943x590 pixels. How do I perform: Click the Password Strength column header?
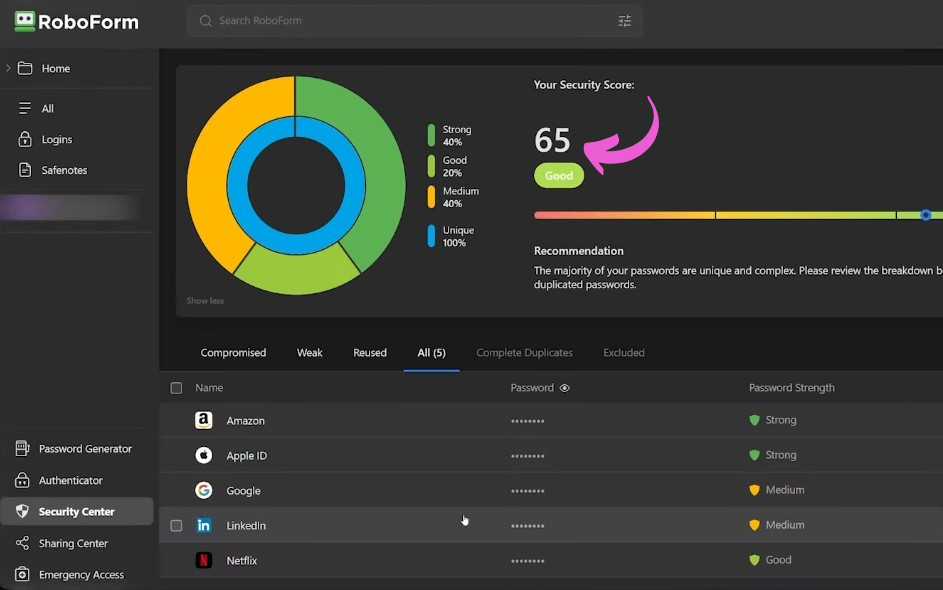point(791,388)
